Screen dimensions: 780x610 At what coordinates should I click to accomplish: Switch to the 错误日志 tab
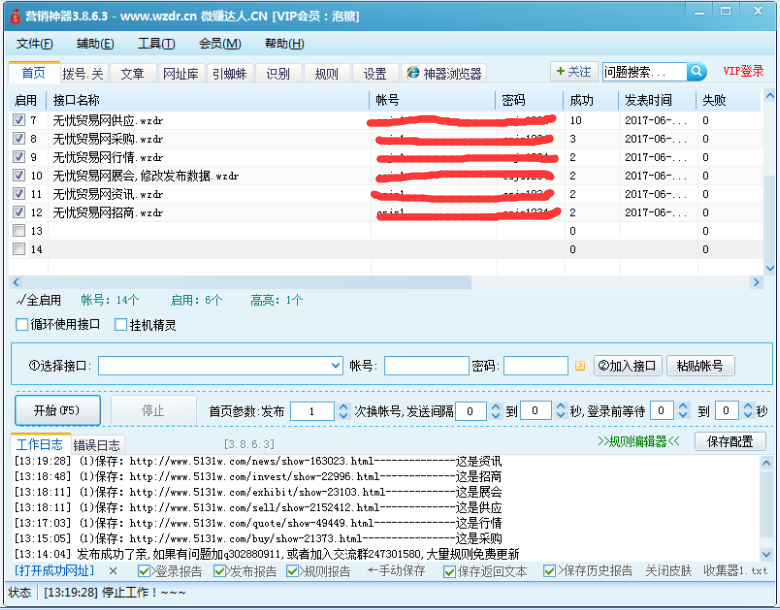click(x=97, y=445)
